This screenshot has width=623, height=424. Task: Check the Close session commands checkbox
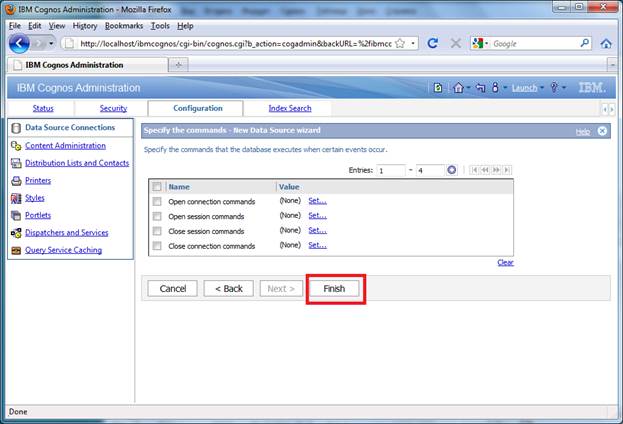[157, 231]
